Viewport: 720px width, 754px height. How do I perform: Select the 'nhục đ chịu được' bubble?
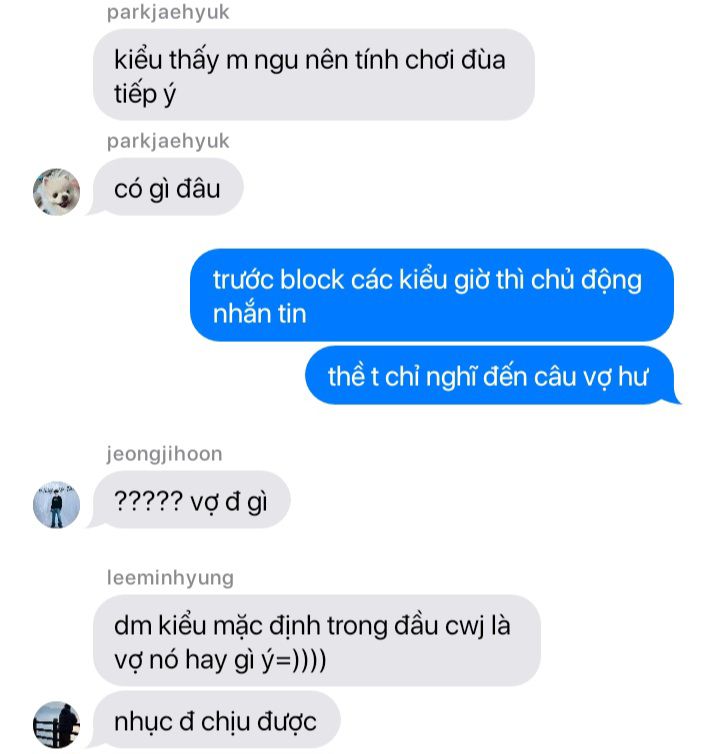(x=216, y=720)
